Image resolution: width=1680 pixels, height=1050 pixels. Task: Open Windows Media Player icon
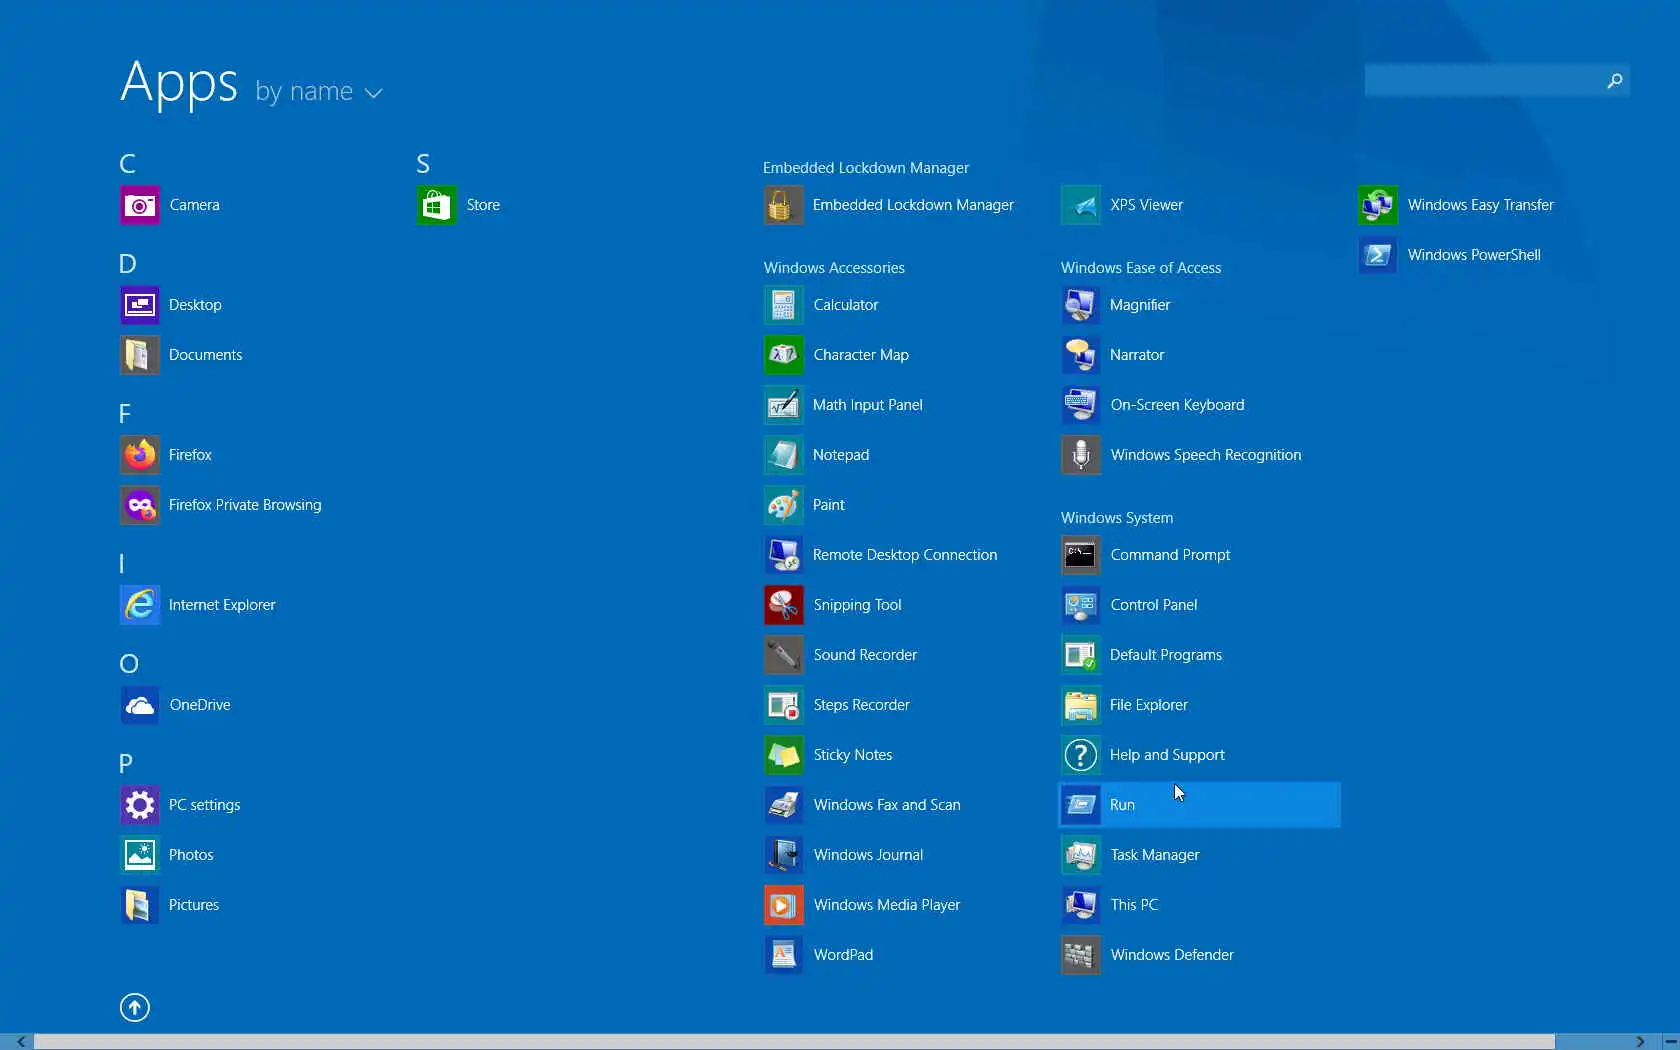pyautogui.click(x=784, y=905)
